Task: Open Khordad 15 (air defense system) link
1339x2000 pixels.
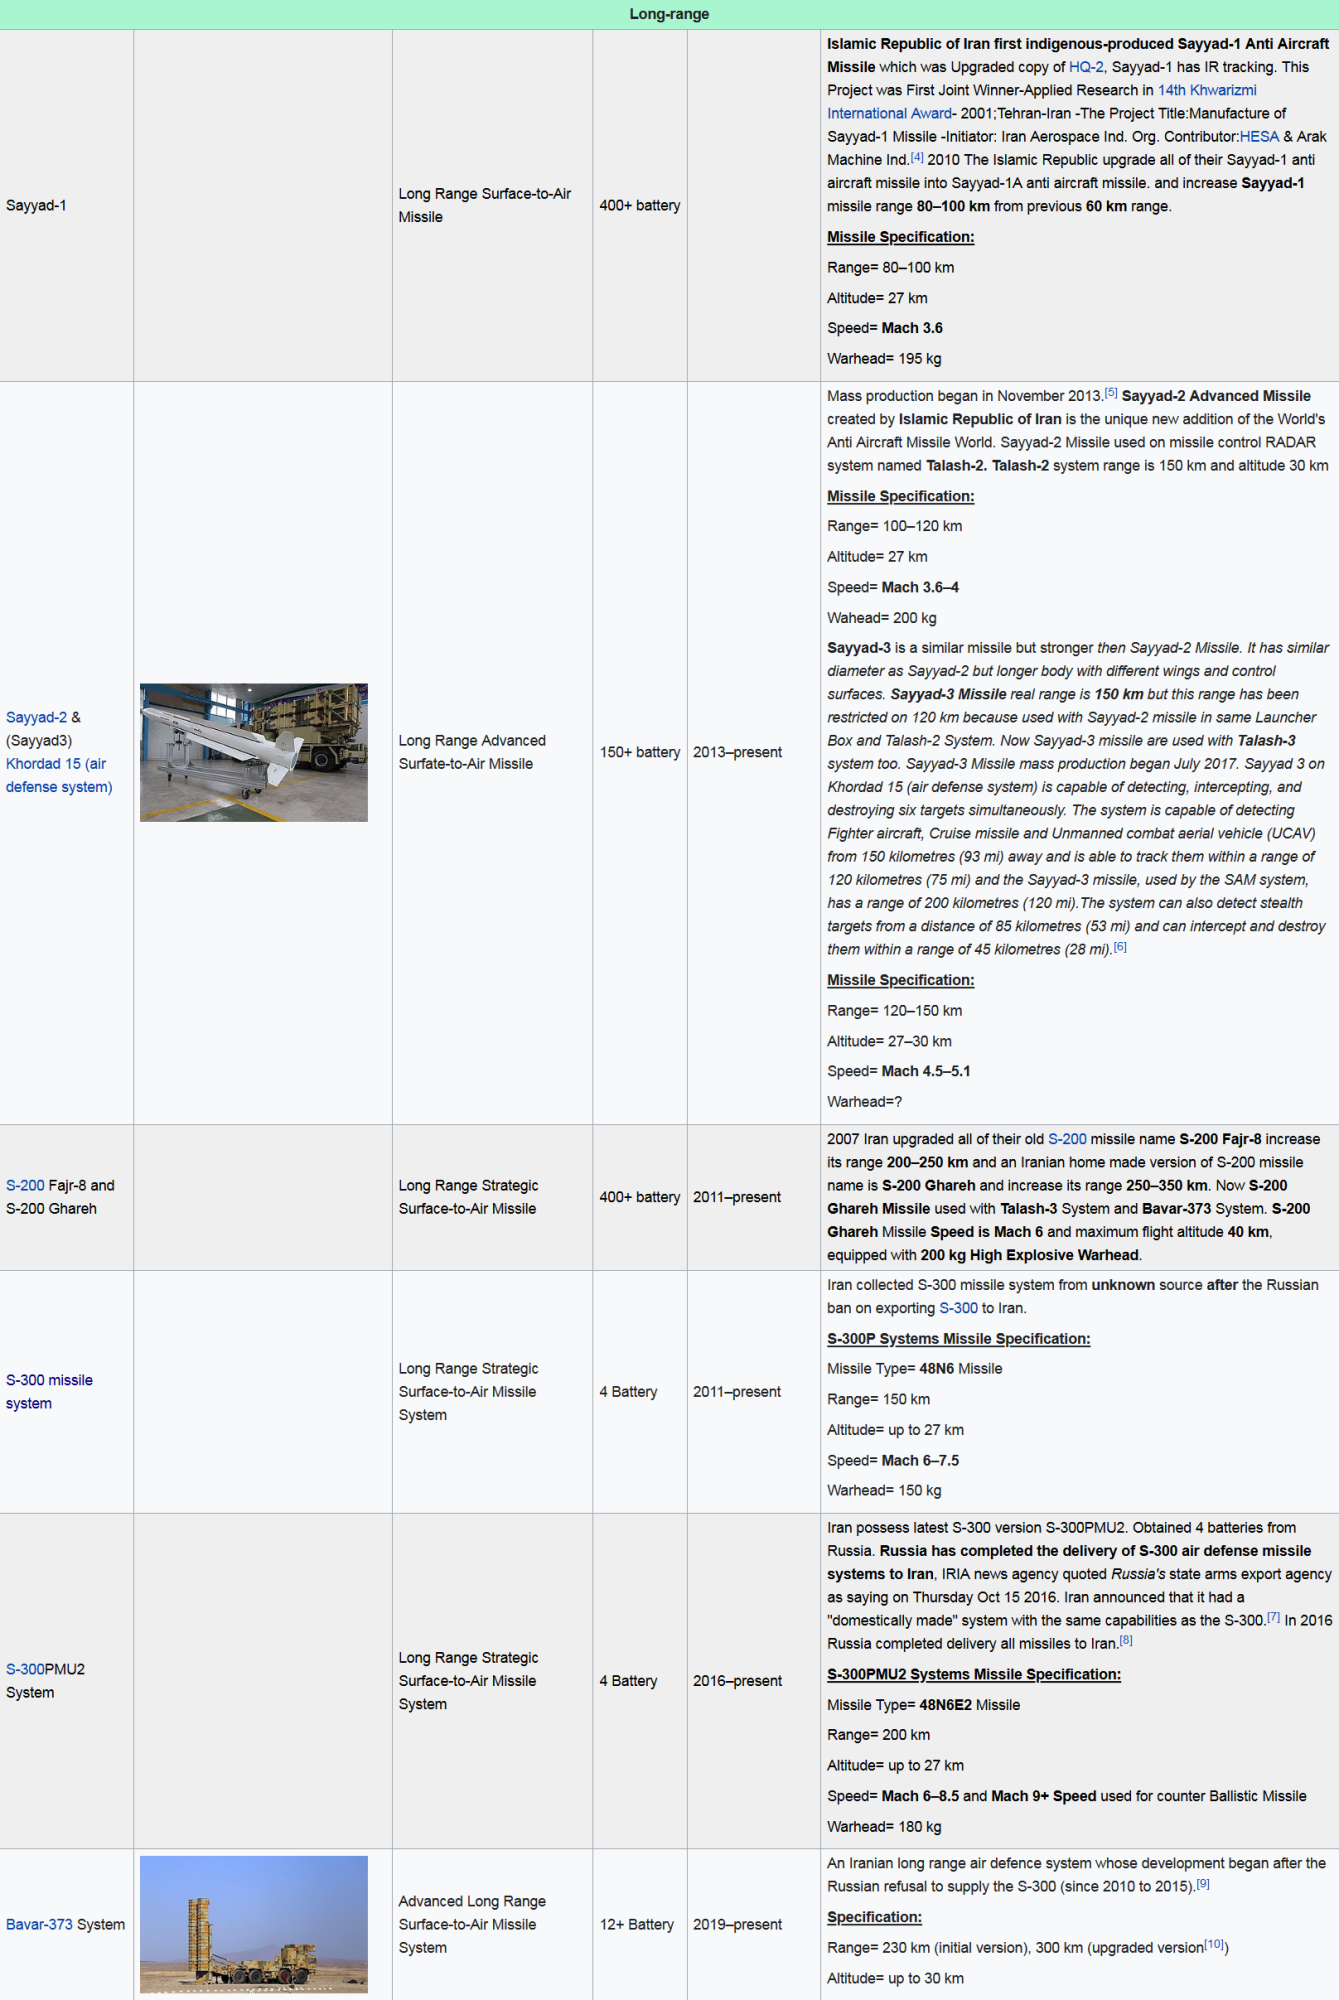Action: [x=59, y=775]
